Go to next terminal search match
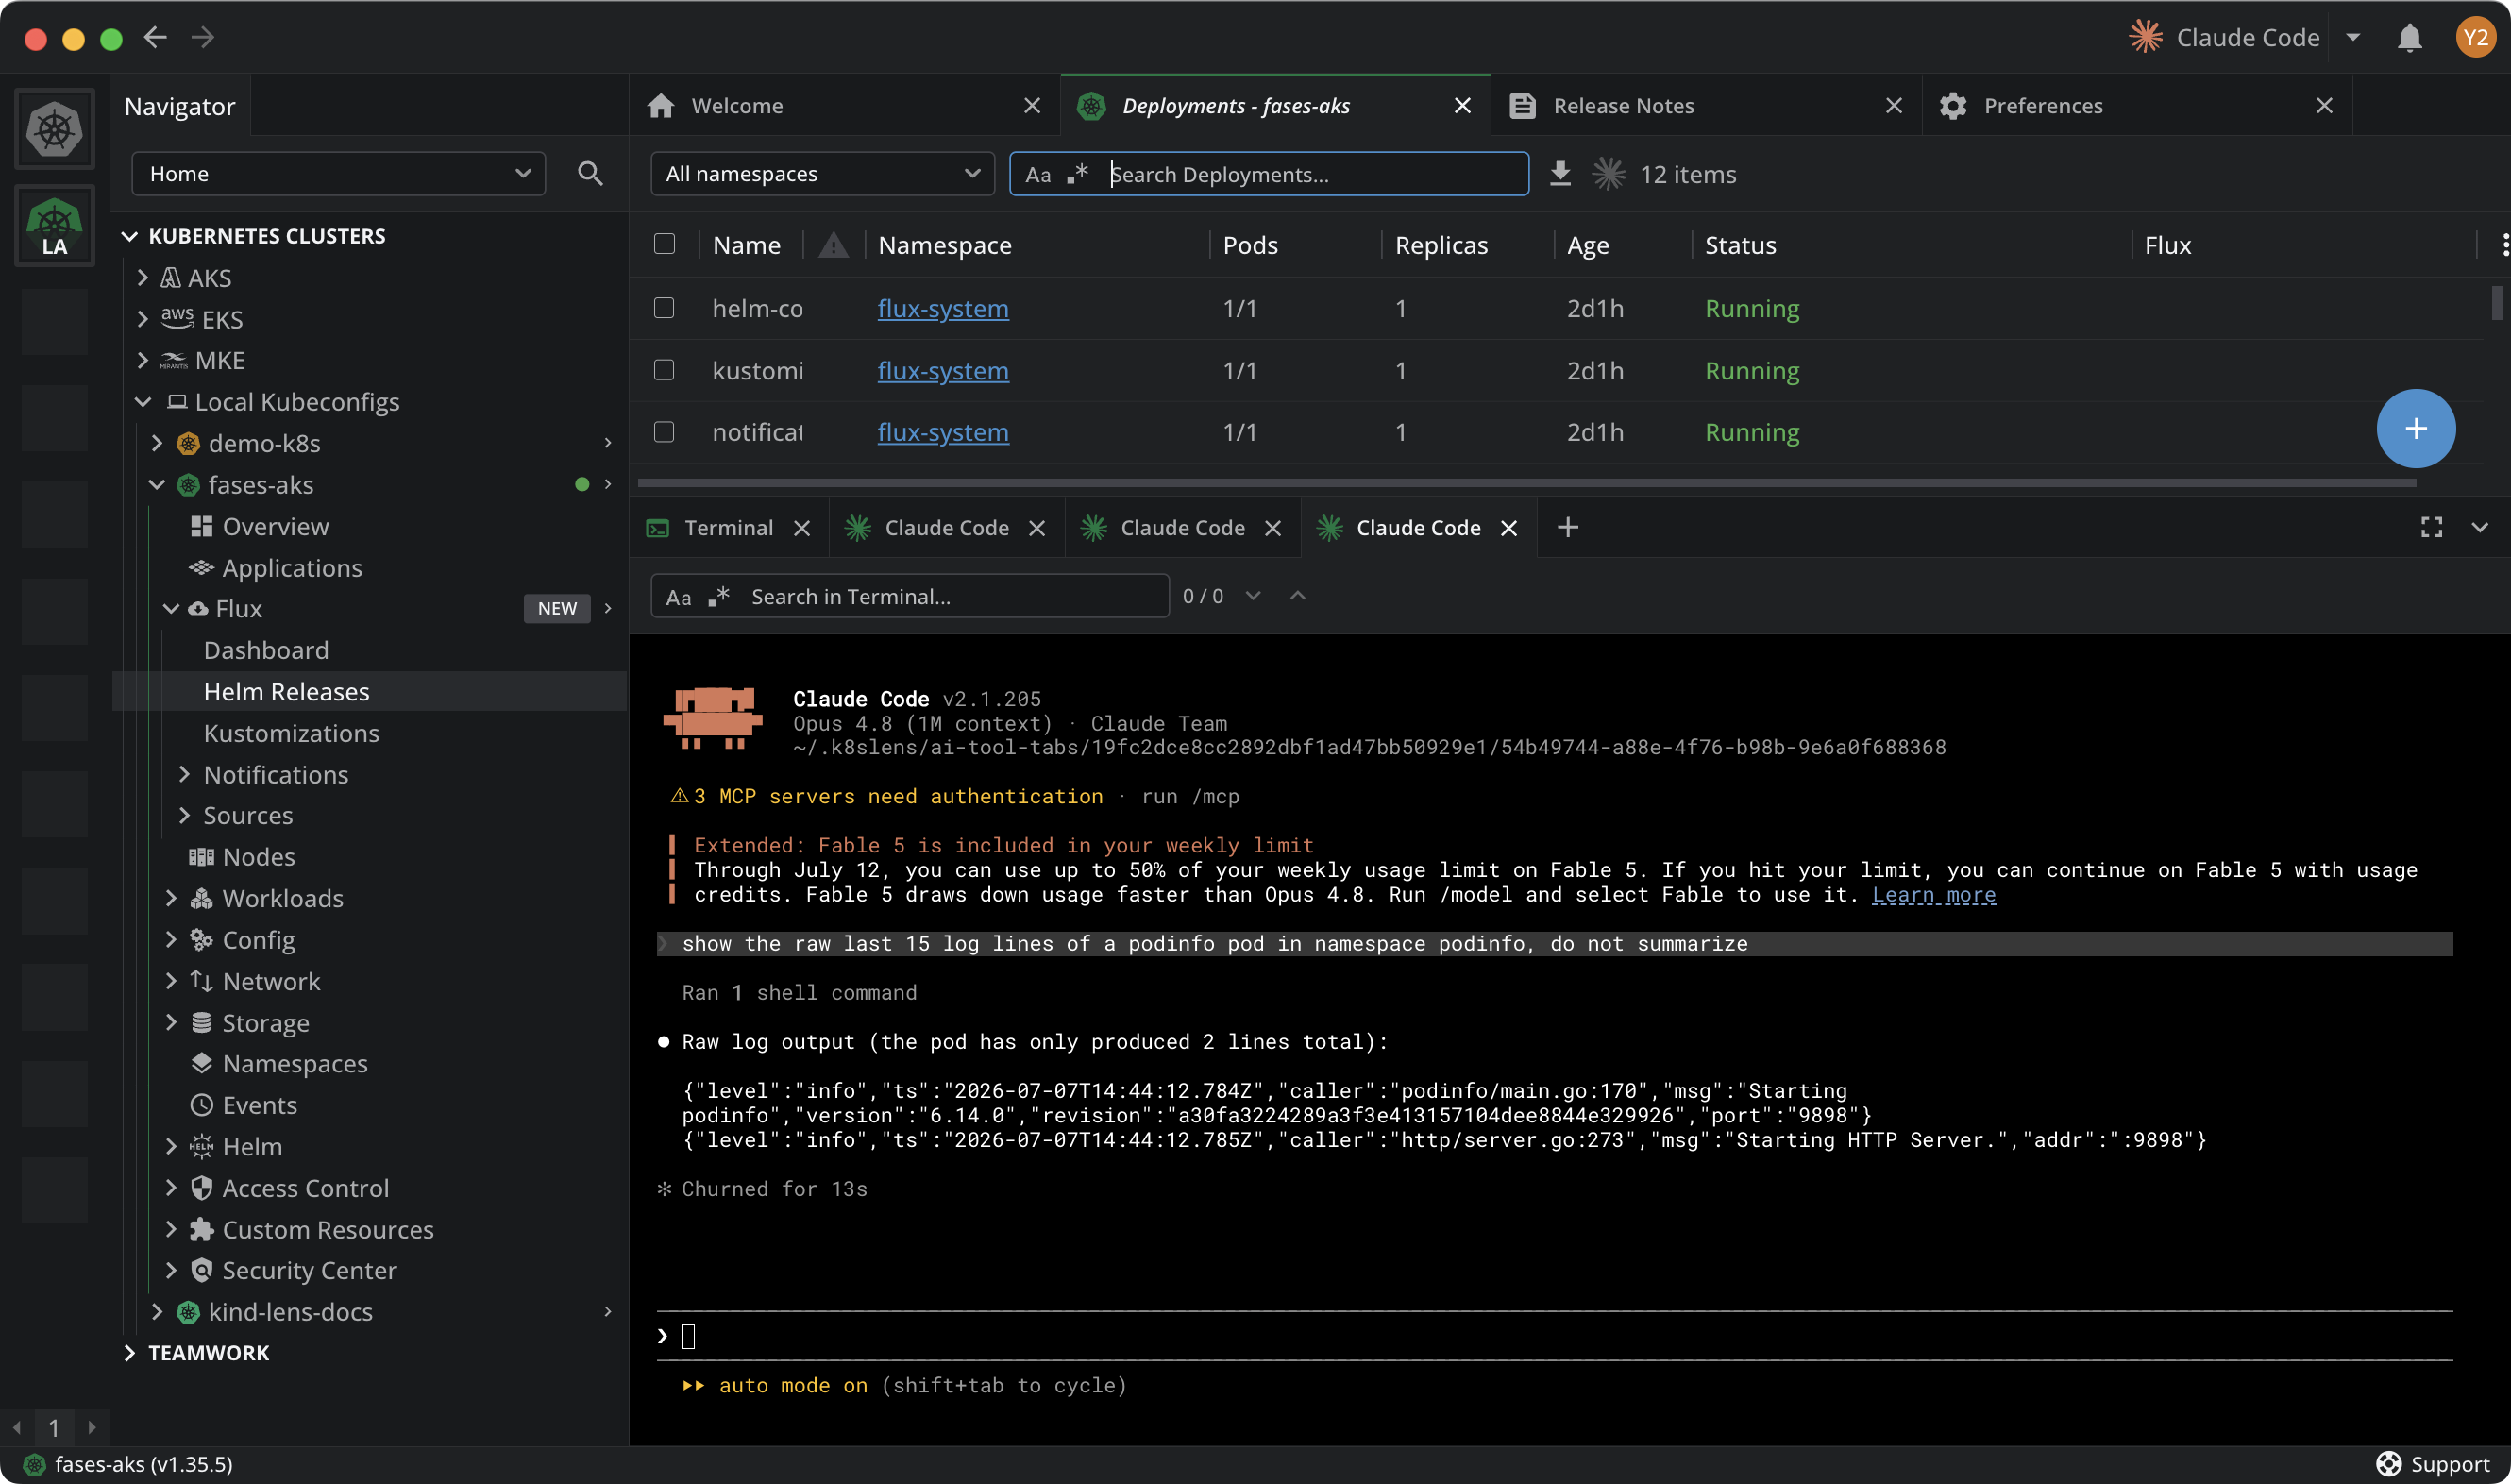The image size is (2511, 1484). click(x=1252, y=596)
